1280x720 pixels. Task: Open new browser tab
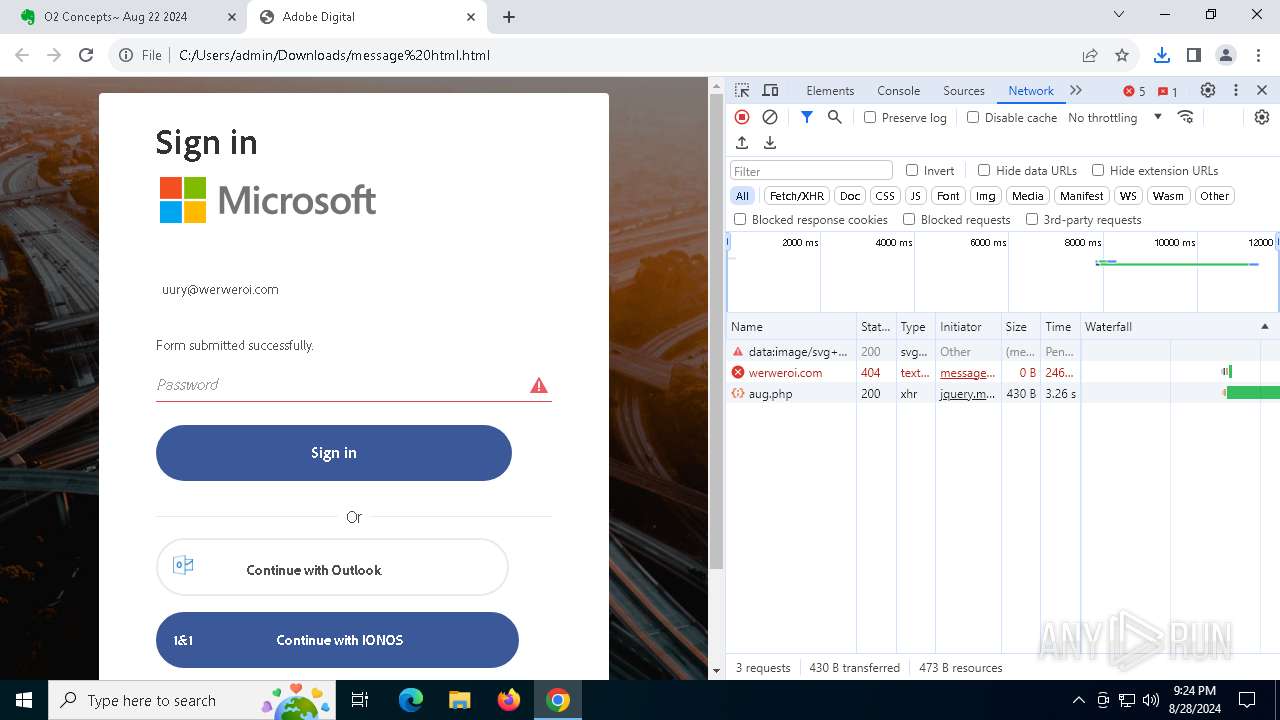[x=509, y=17]
